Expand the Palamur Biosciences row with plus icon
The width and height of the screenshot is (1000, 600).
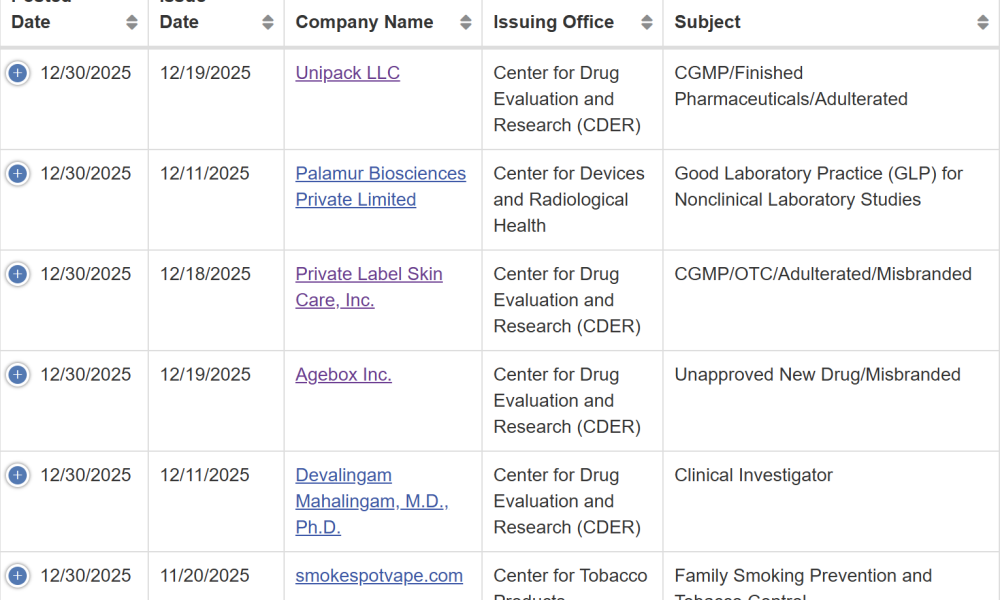18,173
